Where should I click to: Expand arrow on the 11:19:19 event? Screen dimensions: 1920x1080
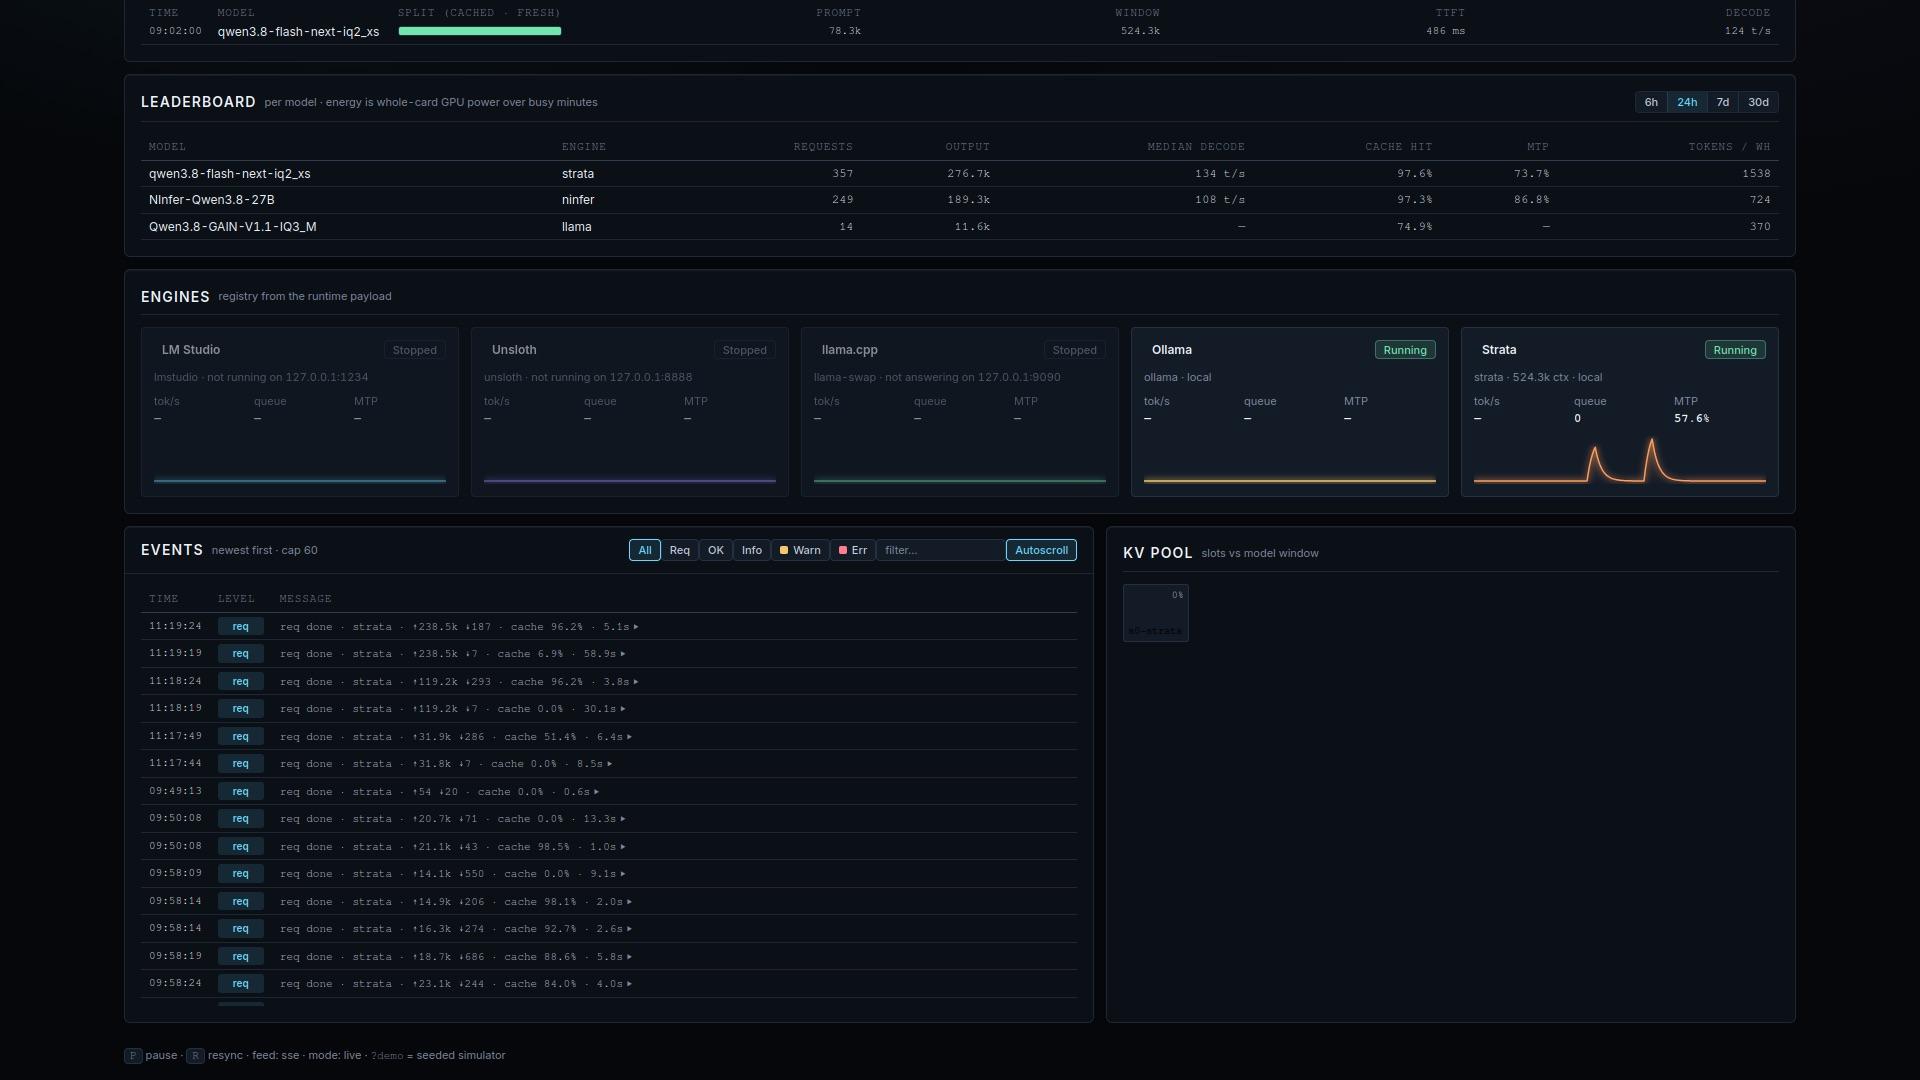(x=623, y=654)
